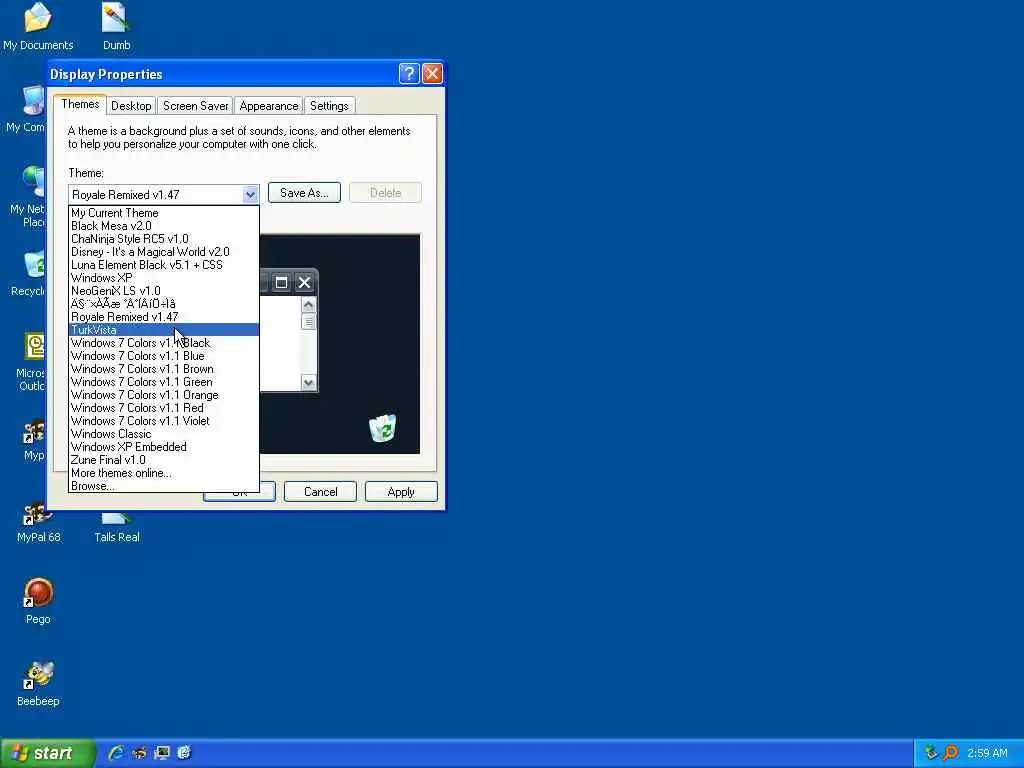Choose Windows 7 Colors v1.1 Blue
Viewport: 1024px width, 768px height.
[x=163, y=356]
